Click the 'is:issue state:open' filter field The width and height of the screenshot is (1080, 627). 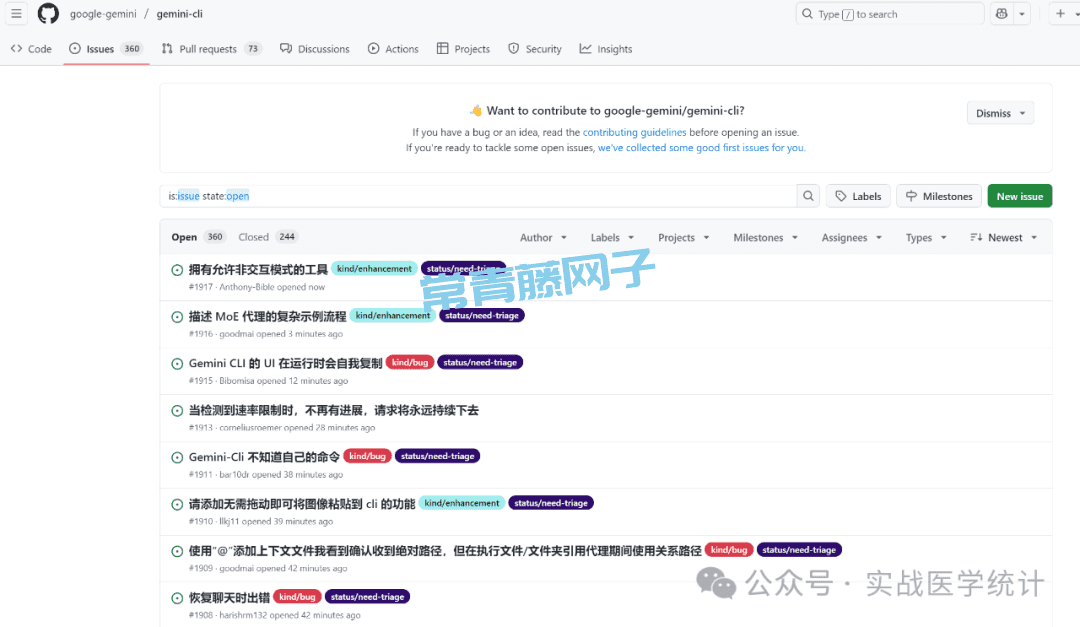point(478,196)
